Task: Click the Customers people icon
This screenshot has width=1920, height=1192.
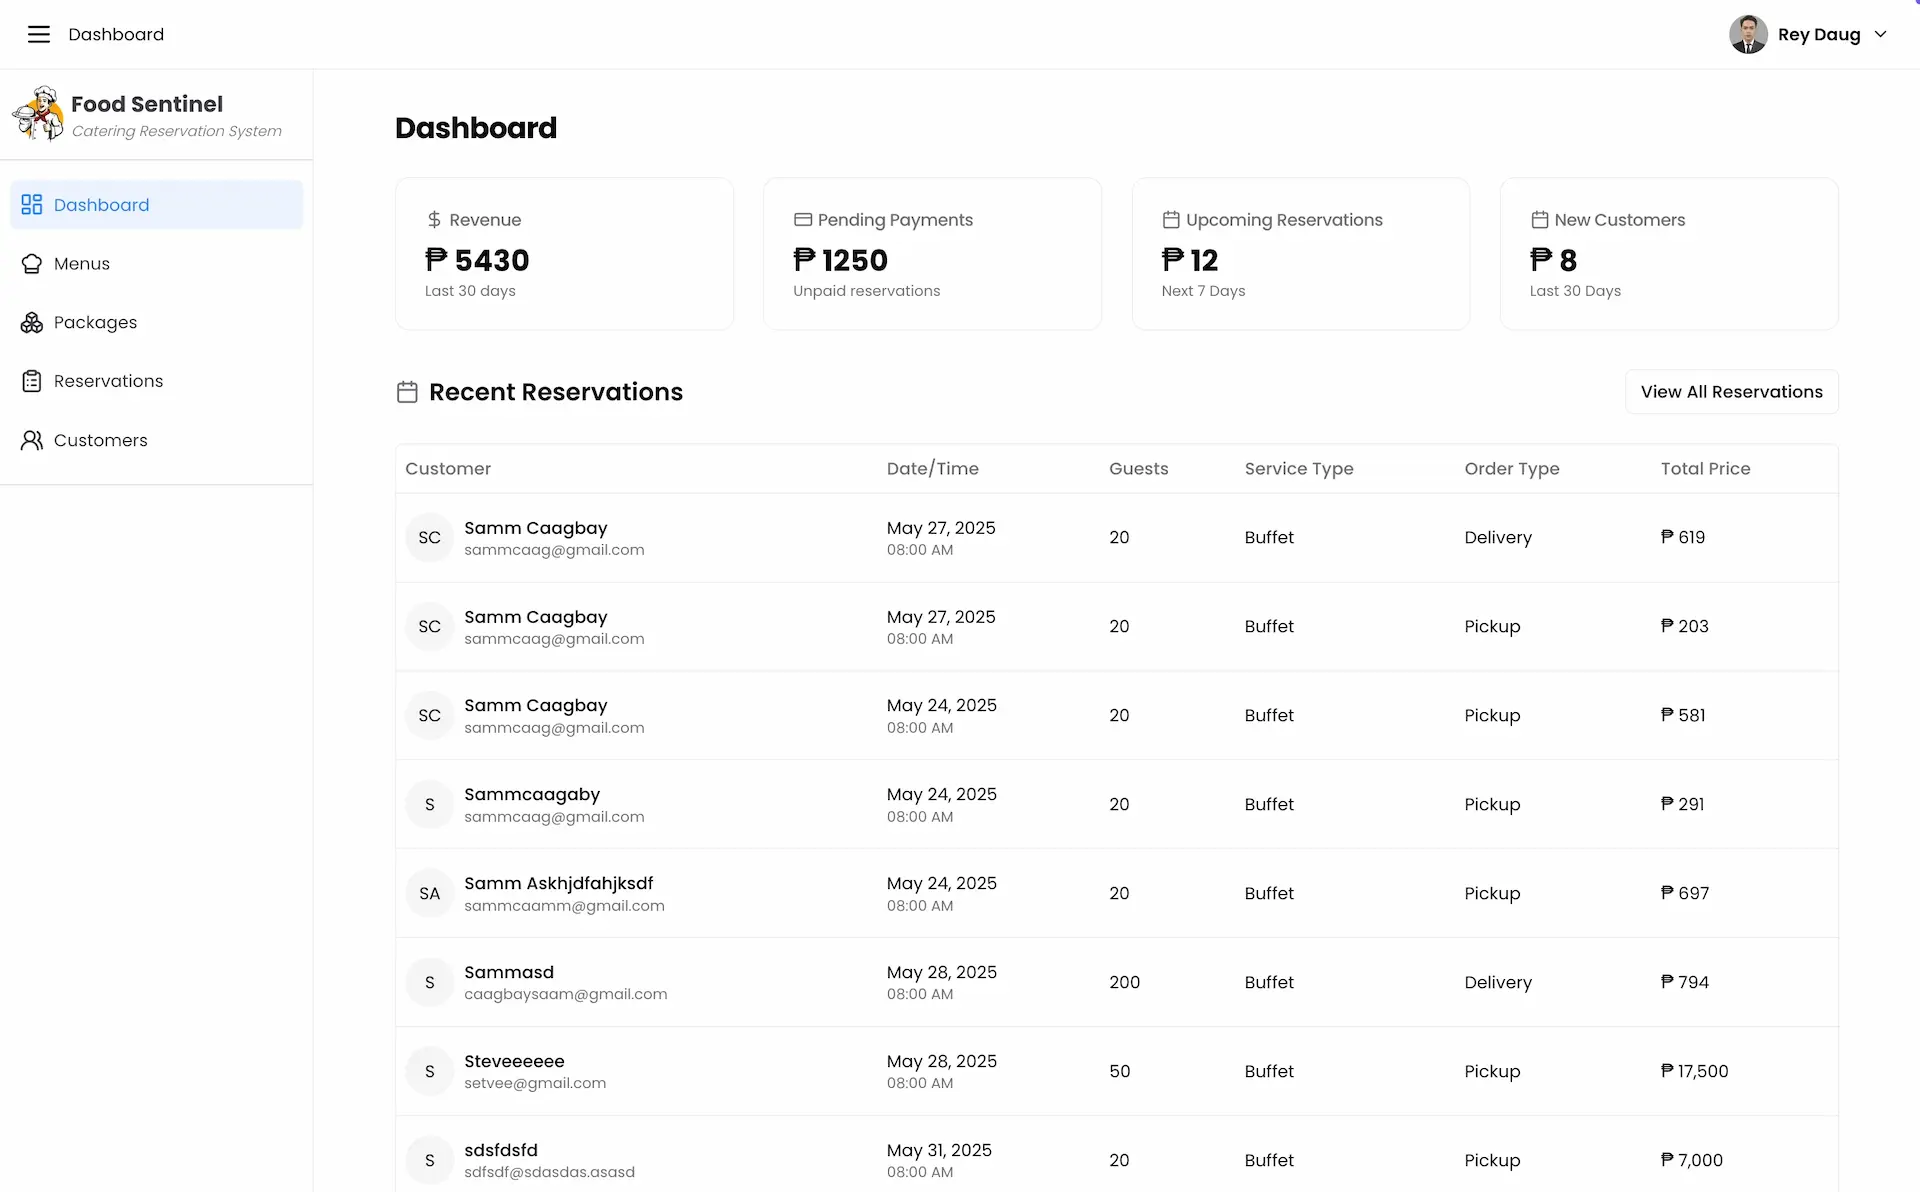Action: (32, 440)
